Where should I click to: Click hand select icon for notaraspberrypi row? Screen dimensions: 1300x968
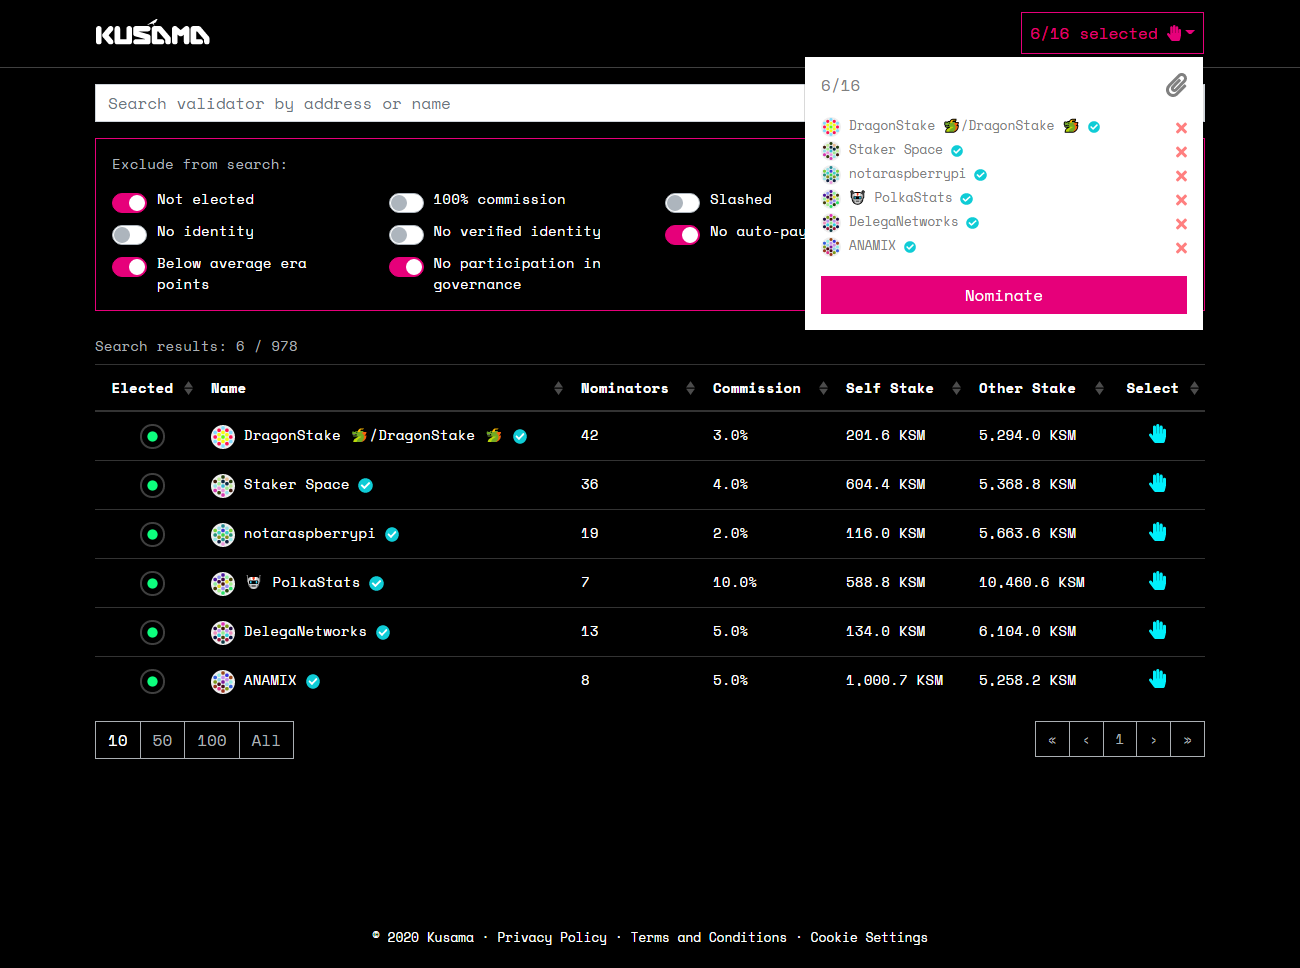pos(1158,532)
